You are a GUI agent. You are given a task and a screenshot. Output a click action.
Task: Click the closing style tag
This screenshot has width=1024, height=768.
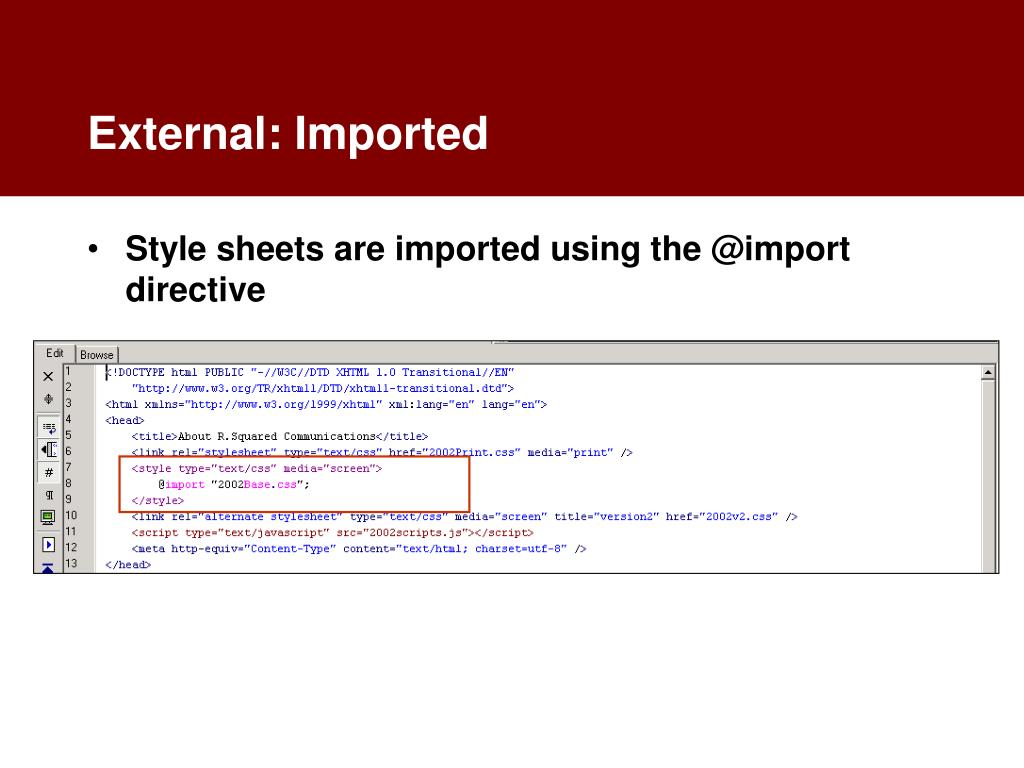pos(157,501)
